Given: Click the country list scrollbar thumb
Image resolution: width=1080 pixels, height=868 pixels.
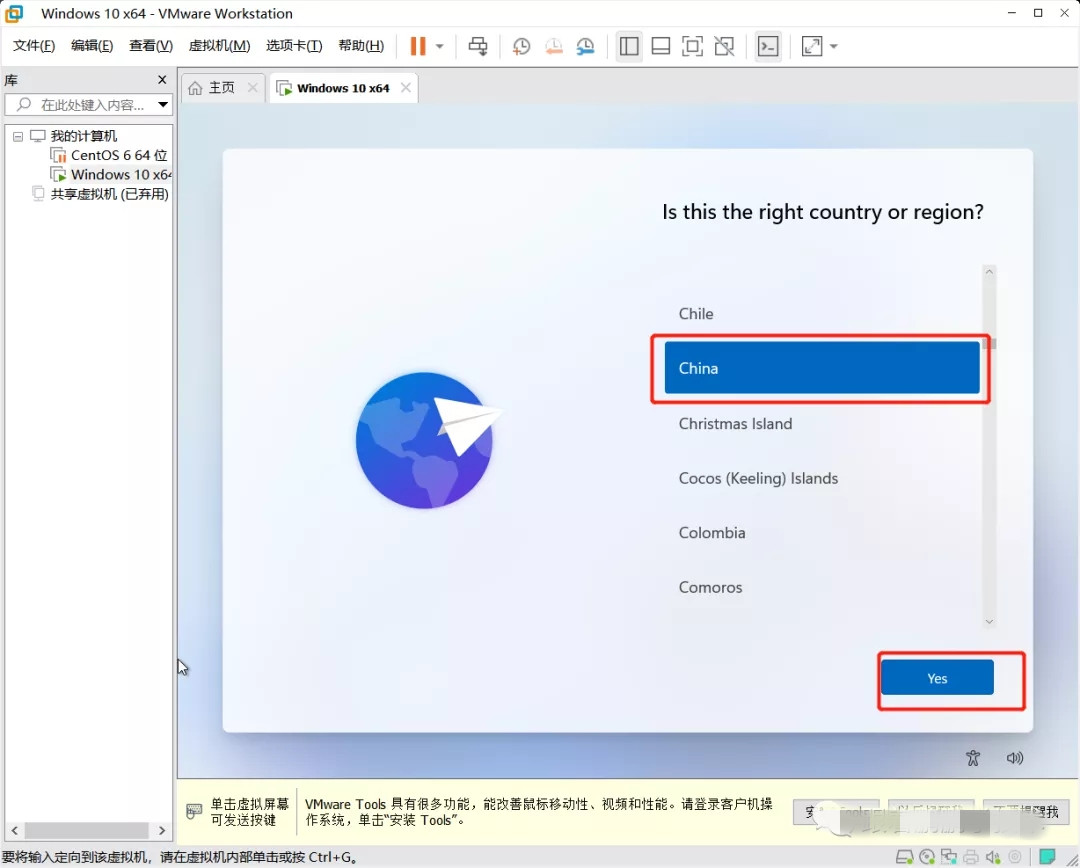Looking at the screenshot, I should click(989, 344).
